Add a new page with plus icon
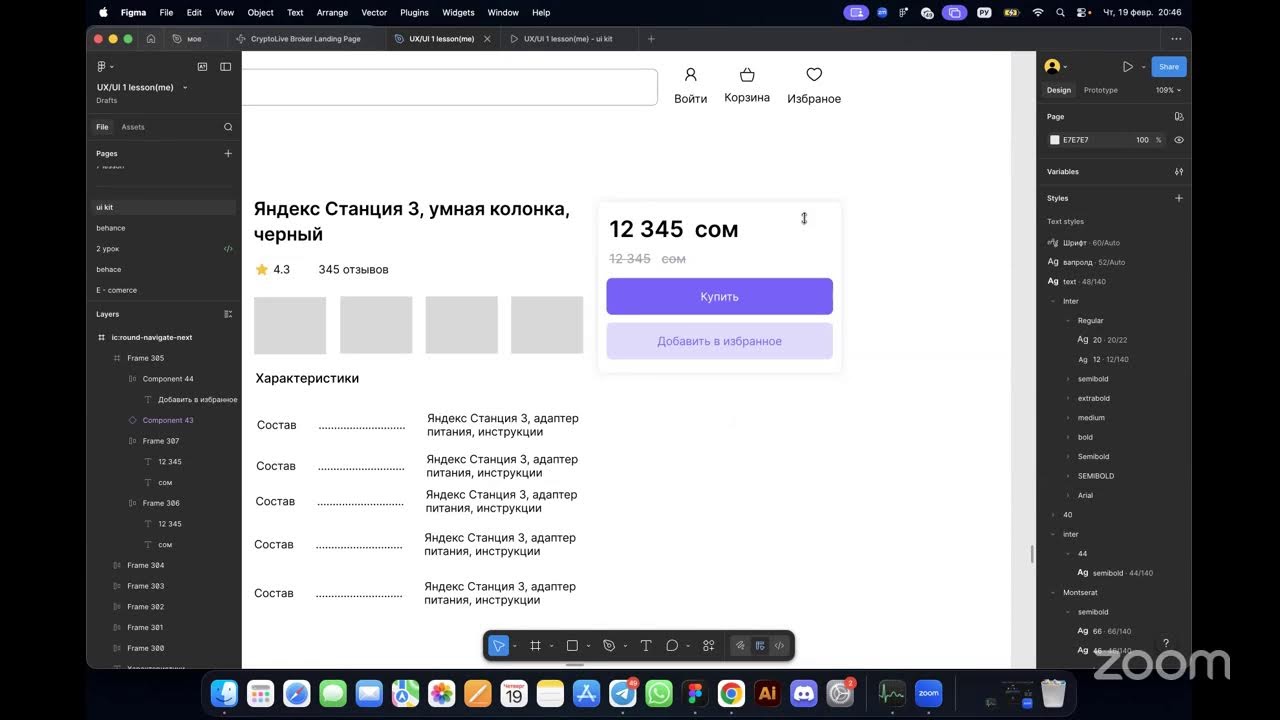The image size is (1280, 720). click(x=228, y=153)
